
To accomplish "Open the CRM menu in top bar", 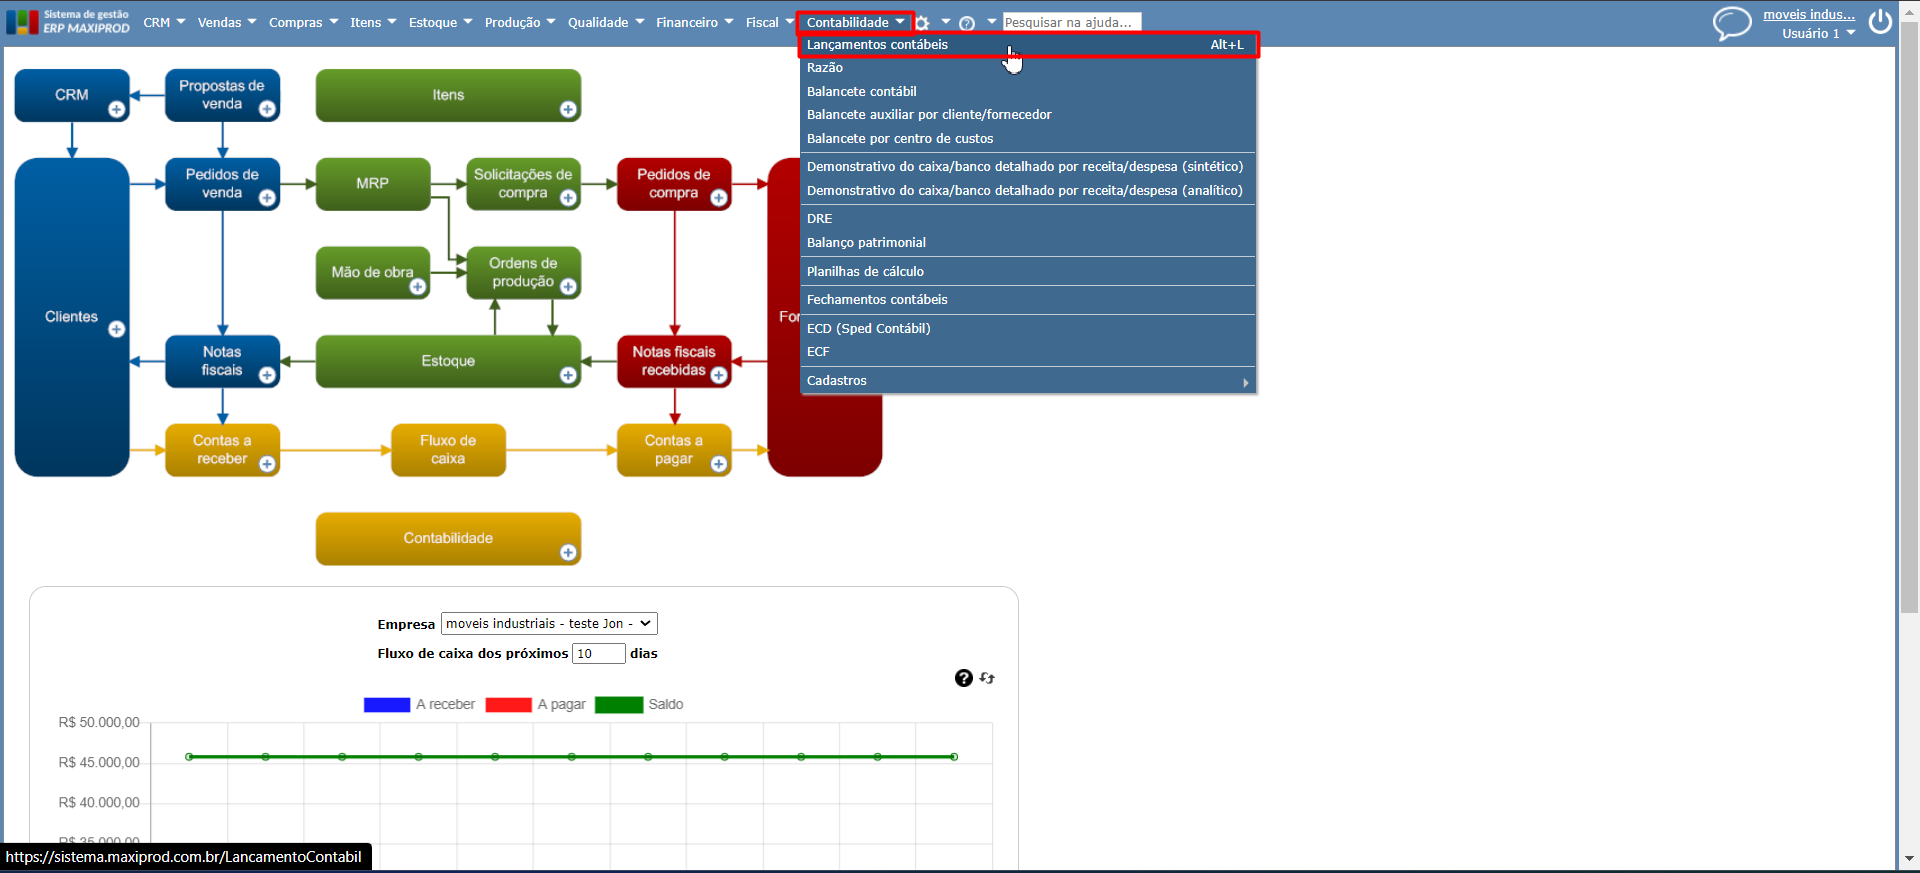I will point(164,22).
